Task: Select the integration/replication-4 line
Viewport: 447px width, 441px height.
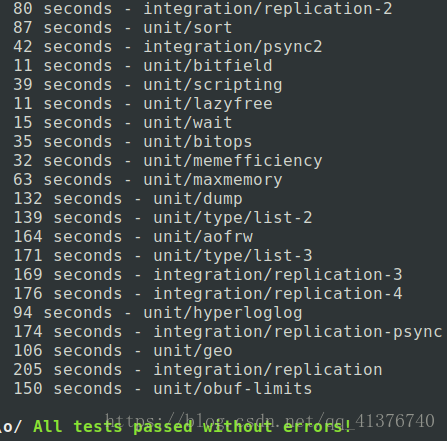Action: pyautogui.click(x=208, y=294)
